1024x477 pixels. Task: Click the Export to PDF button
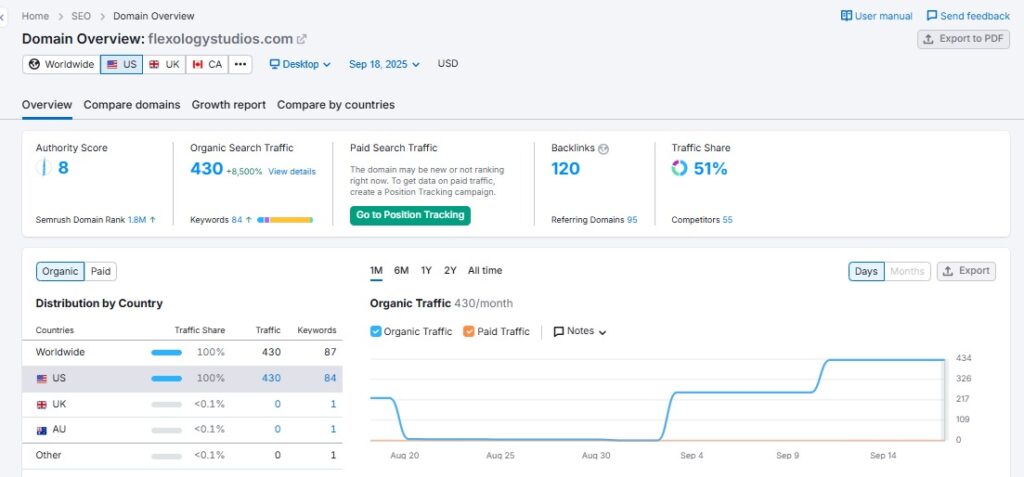click(x=963, y=39)
